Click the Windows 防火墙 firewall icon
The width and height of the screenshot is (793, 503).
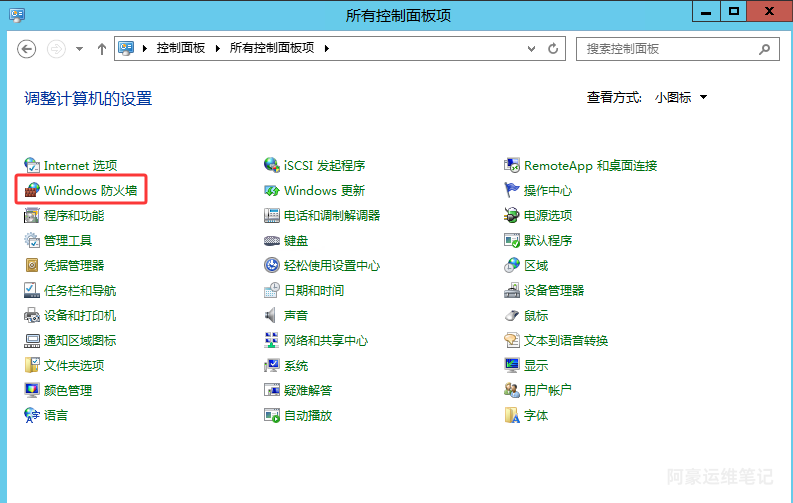32,190
